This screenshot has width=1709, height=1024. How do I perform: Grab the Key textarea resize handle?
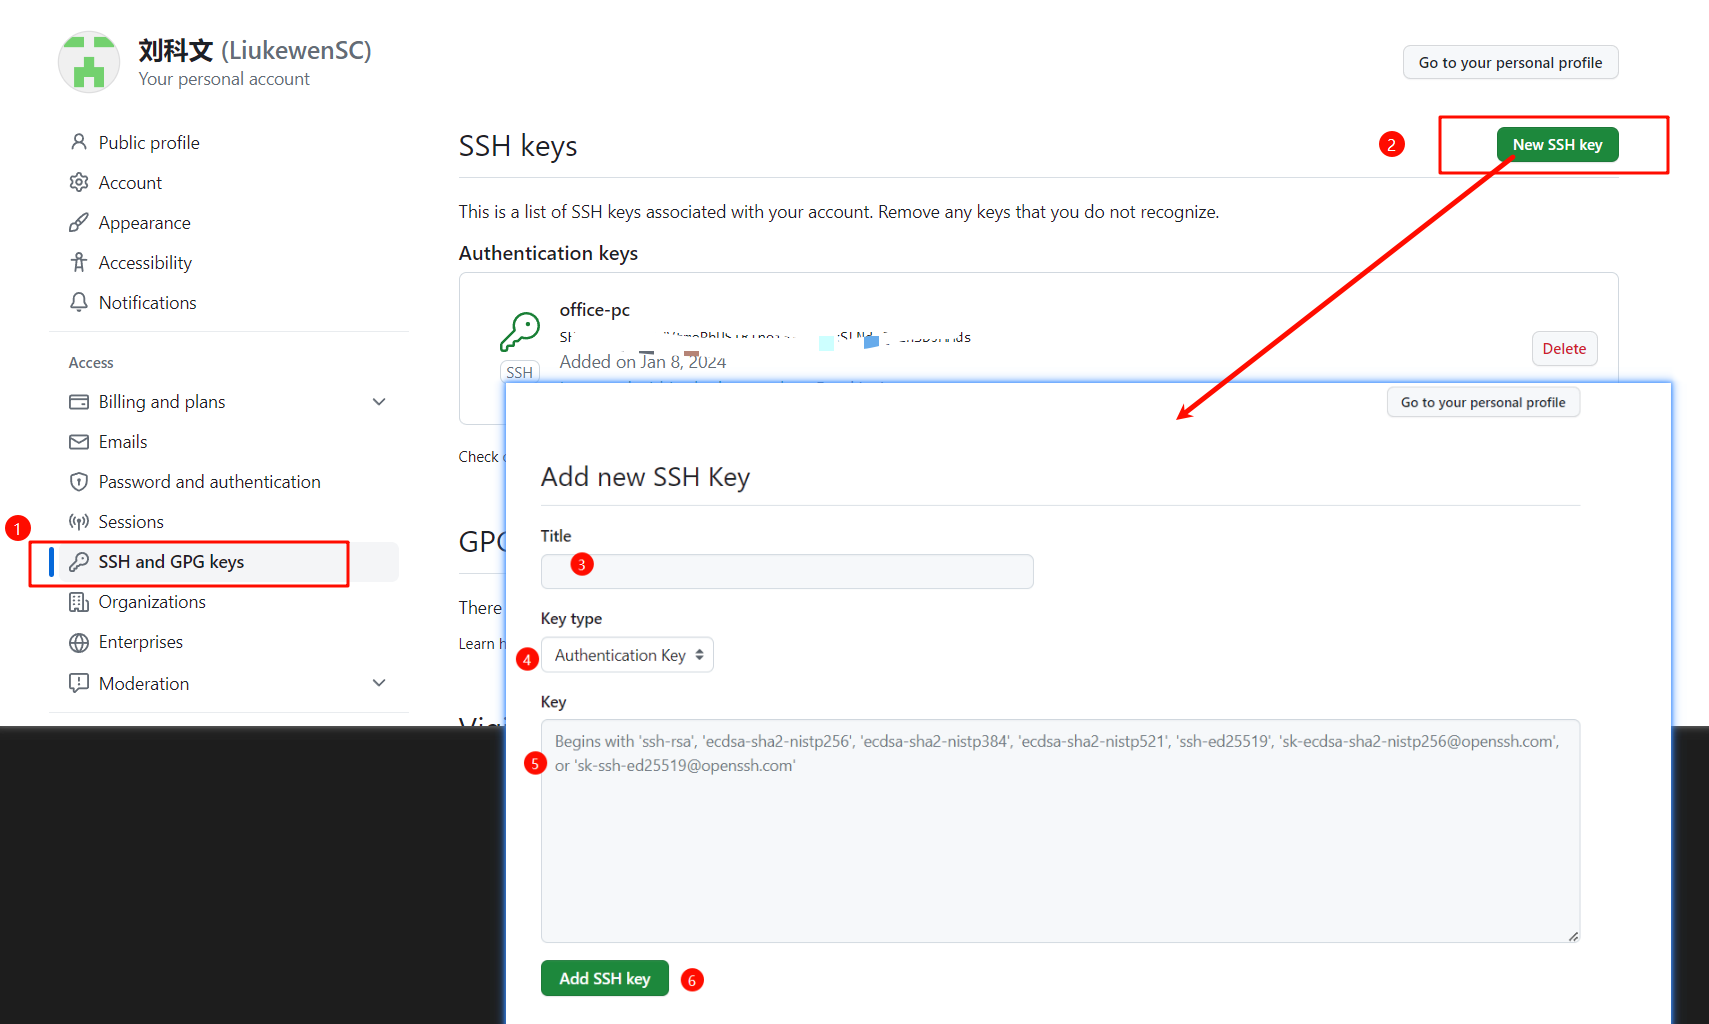(1573, 936)
